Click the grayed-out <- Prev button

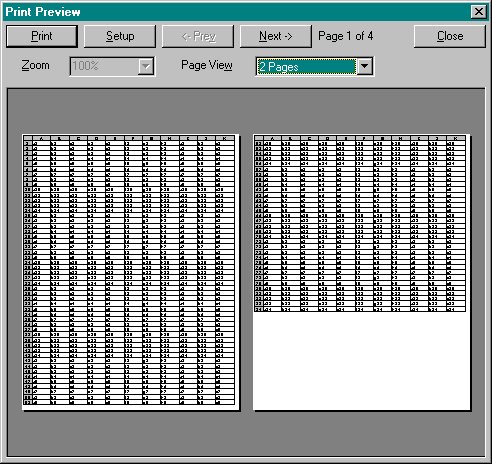pos(198,36)
